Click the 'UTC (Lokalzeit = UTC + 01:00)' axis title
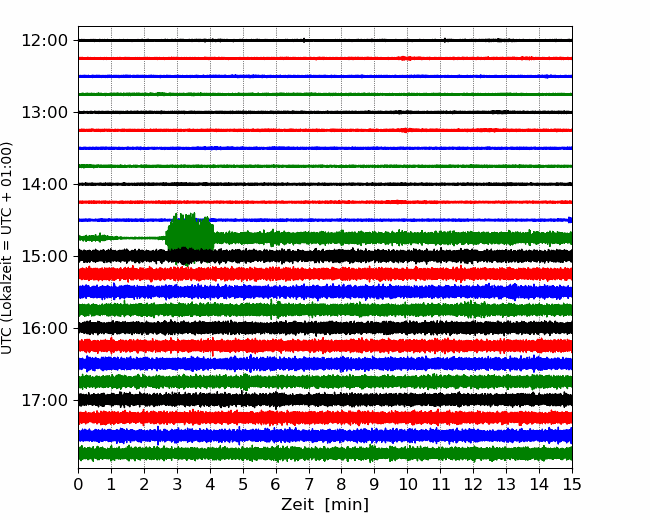Viewport: 650px width, 520px height. [6, 248]
